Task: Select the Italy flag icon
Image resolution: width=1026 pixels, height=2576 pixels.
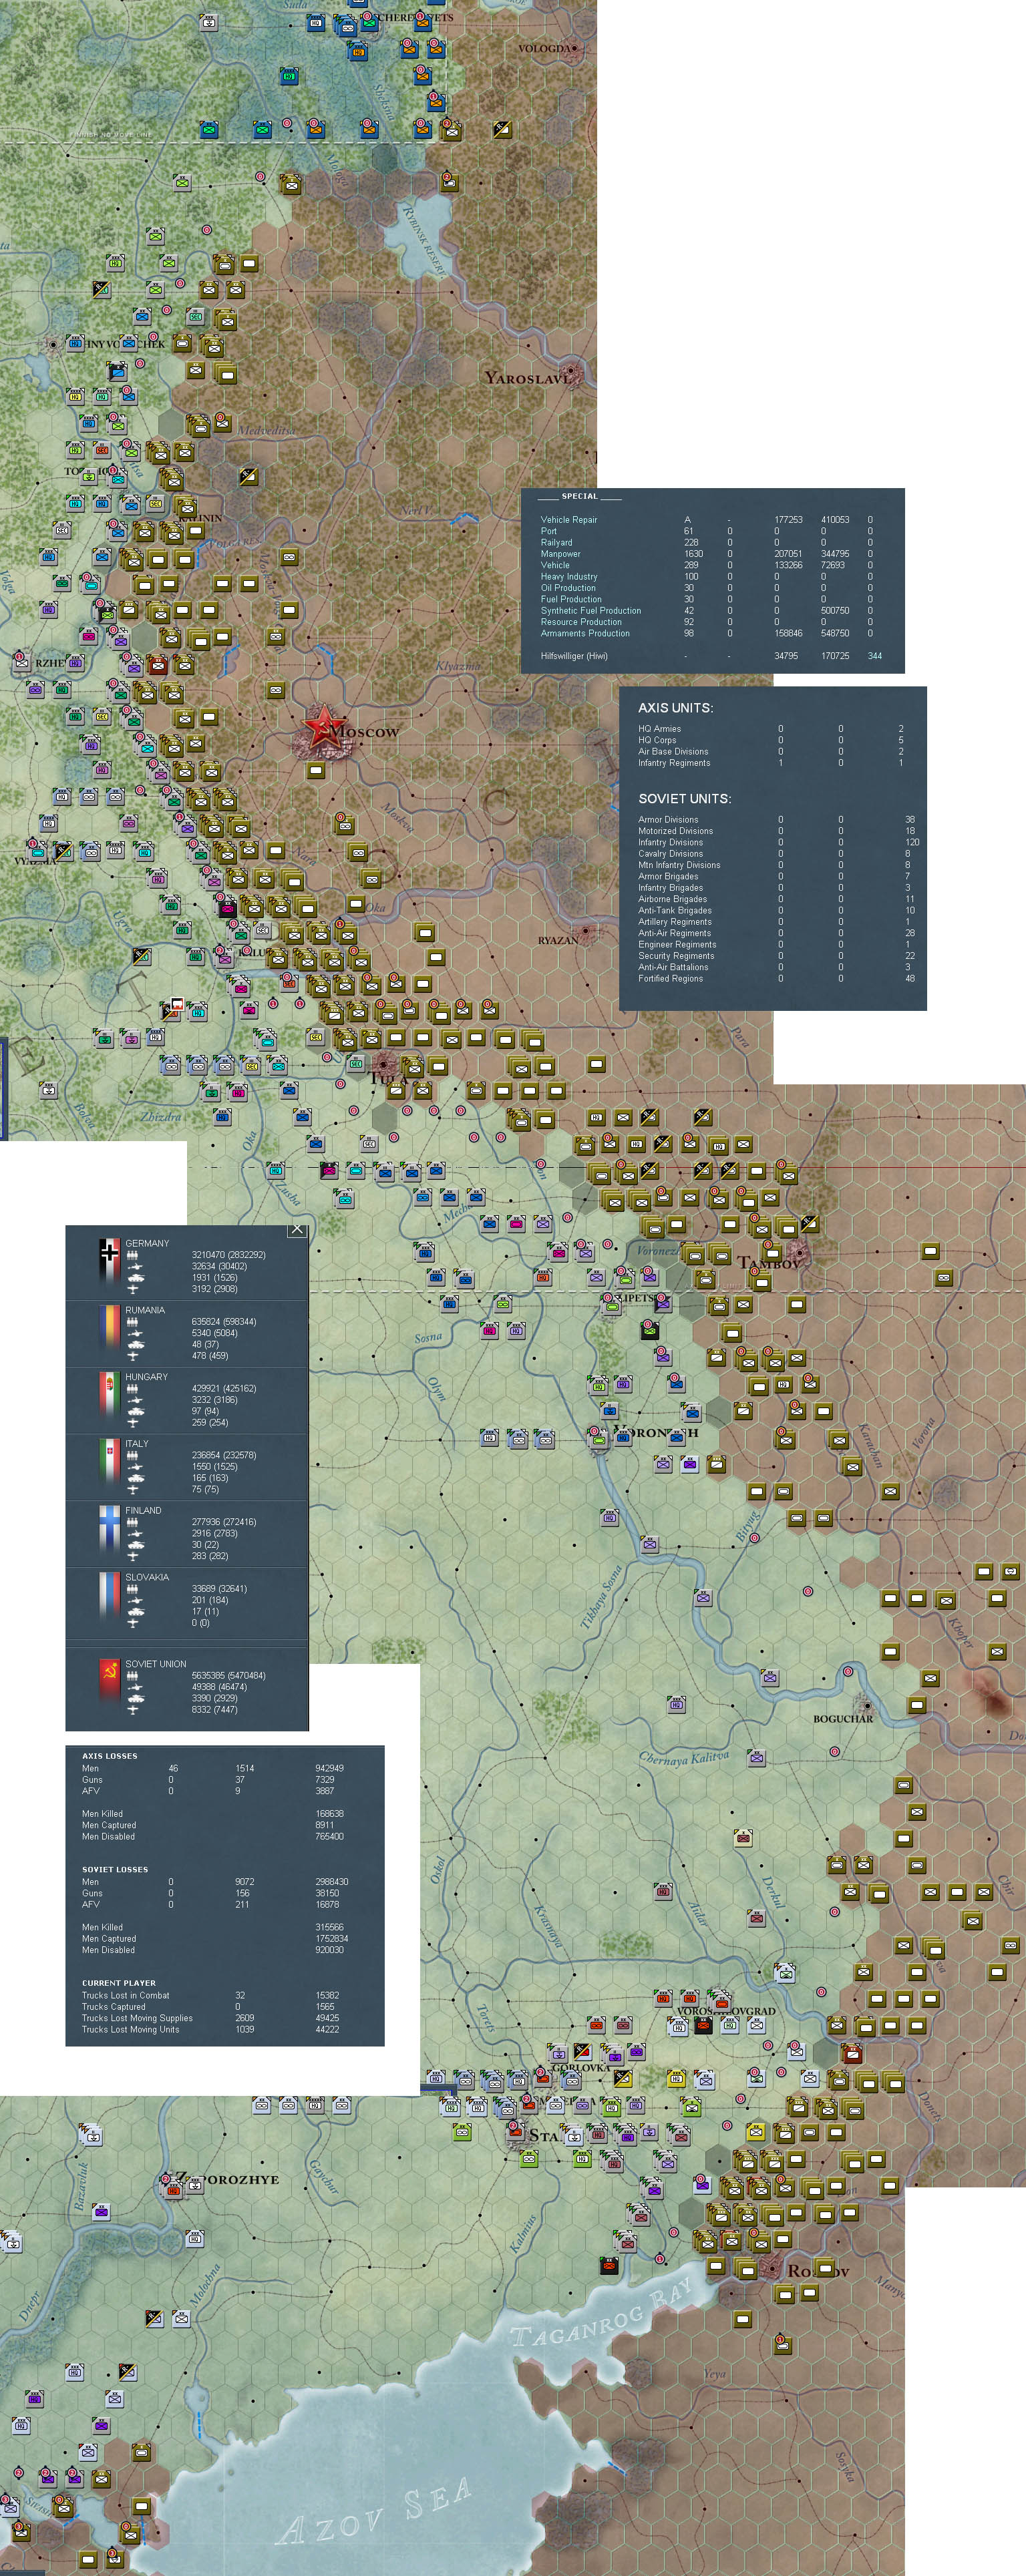Action: tap(109, 1461)
